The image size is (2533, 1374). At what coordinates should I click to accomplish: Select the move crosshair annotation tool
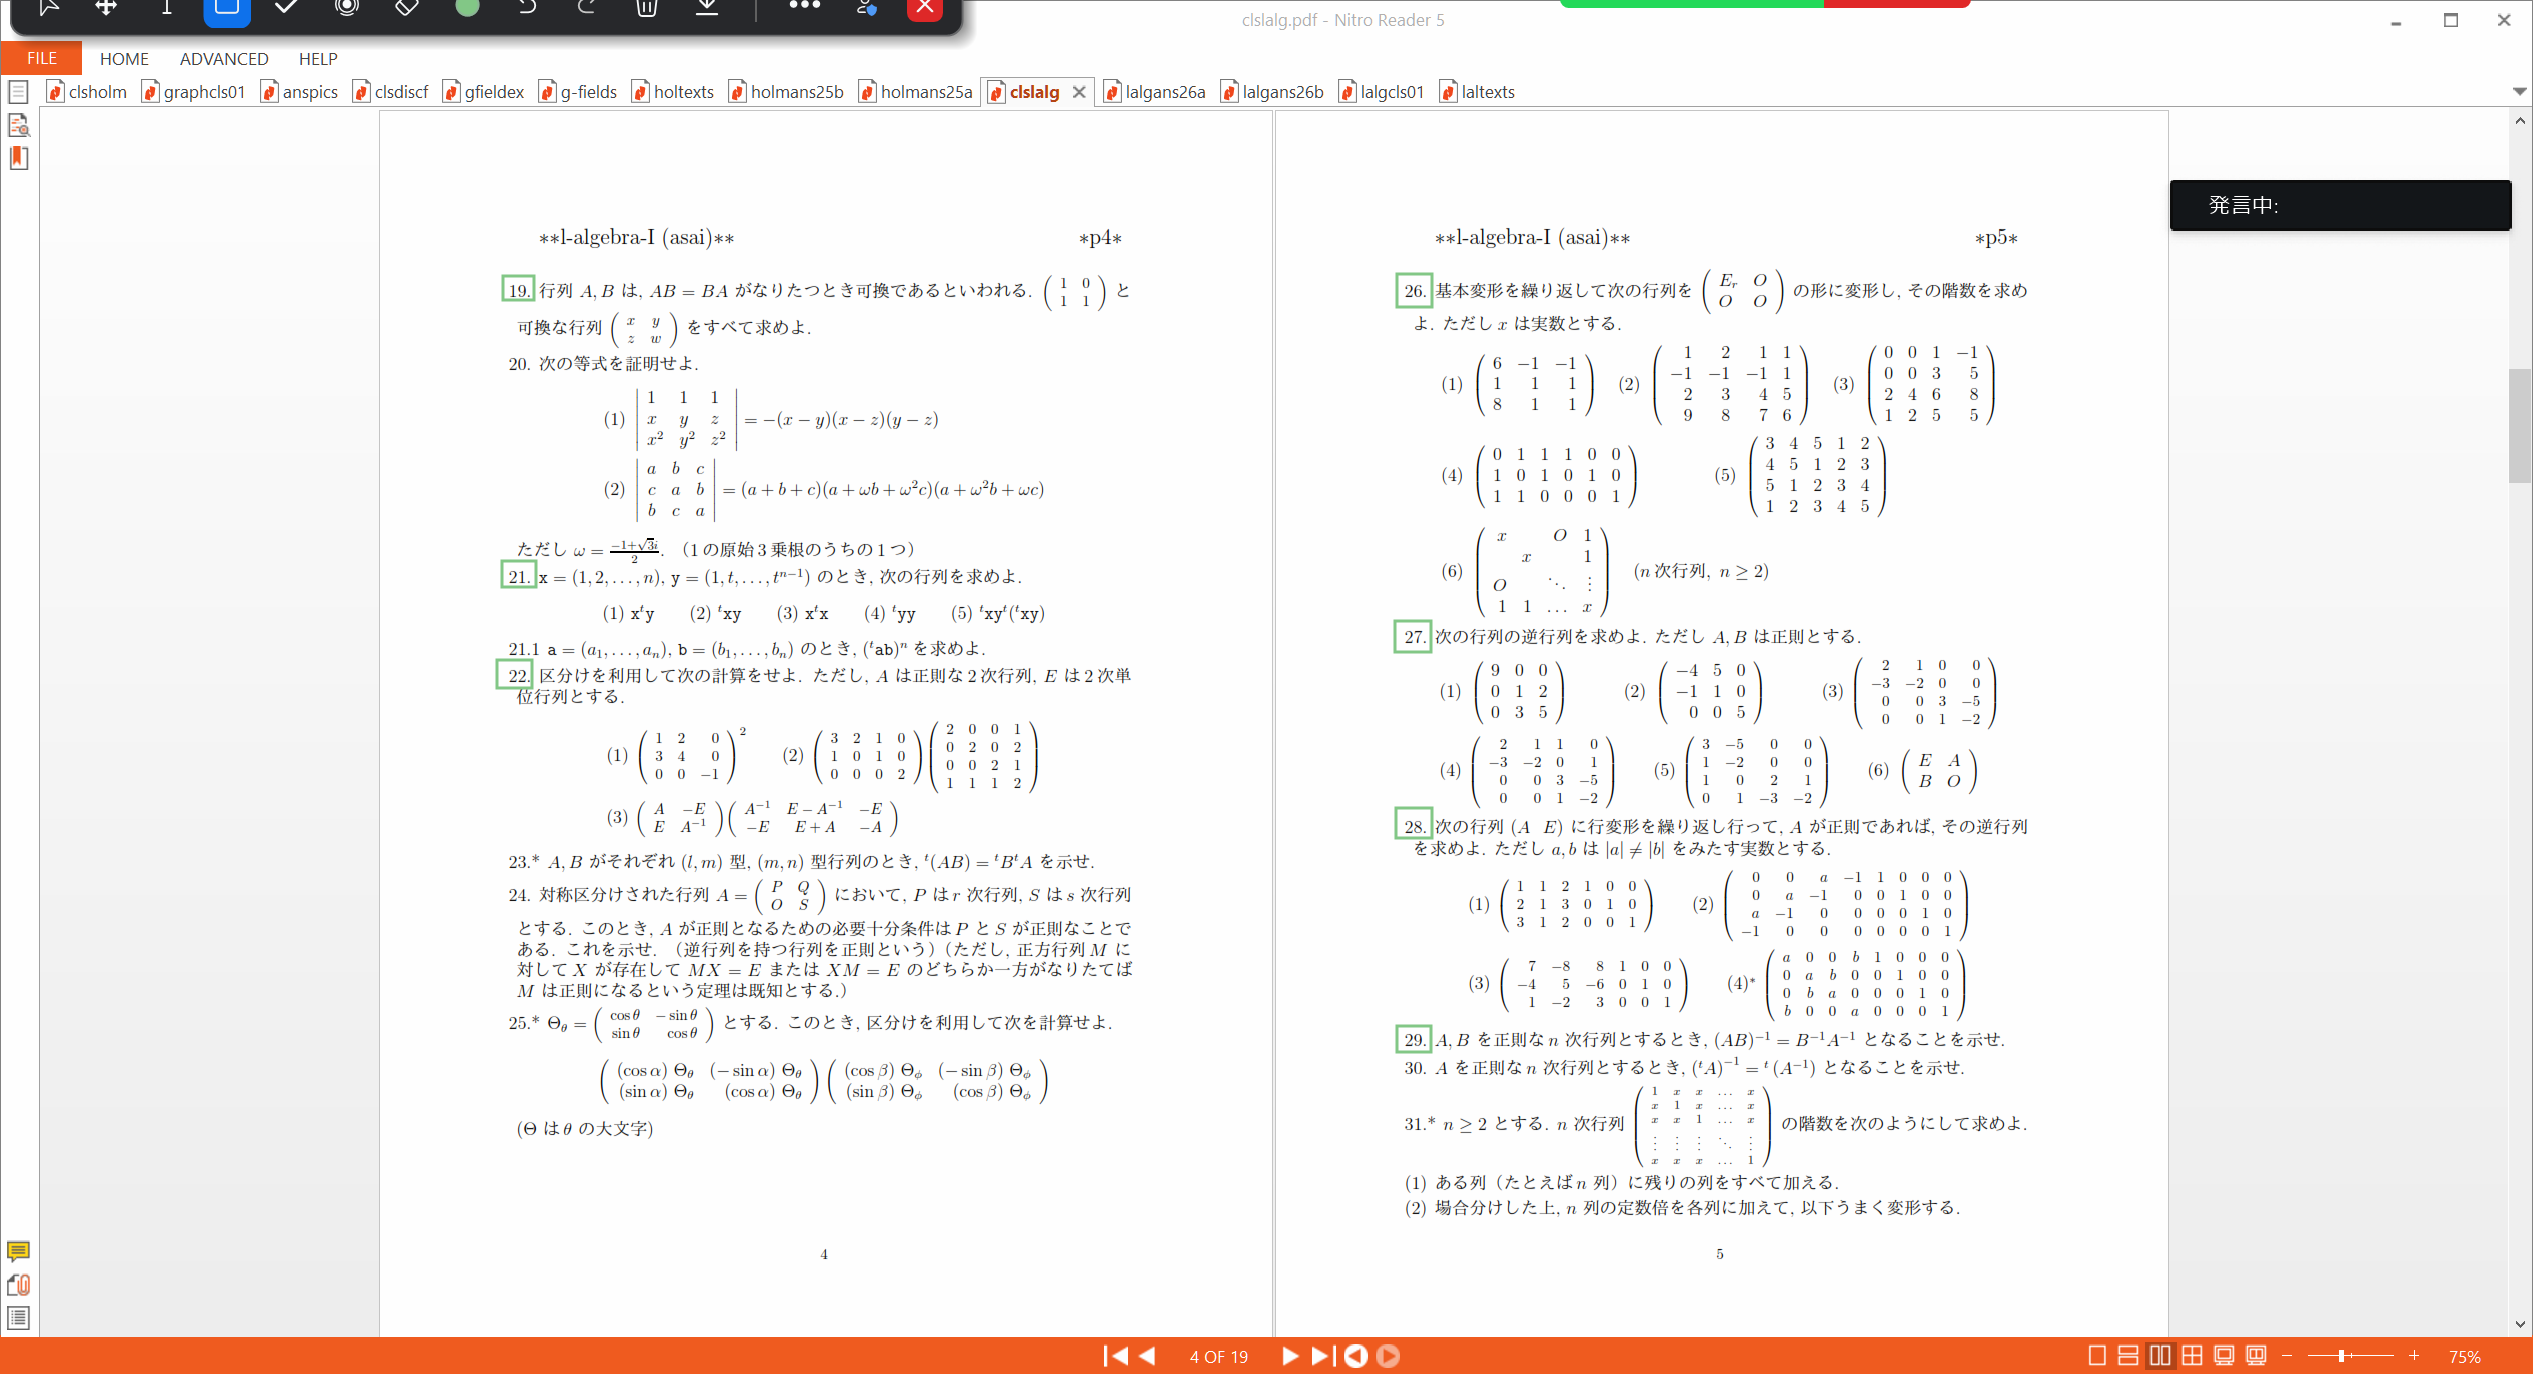coord(106,8)
